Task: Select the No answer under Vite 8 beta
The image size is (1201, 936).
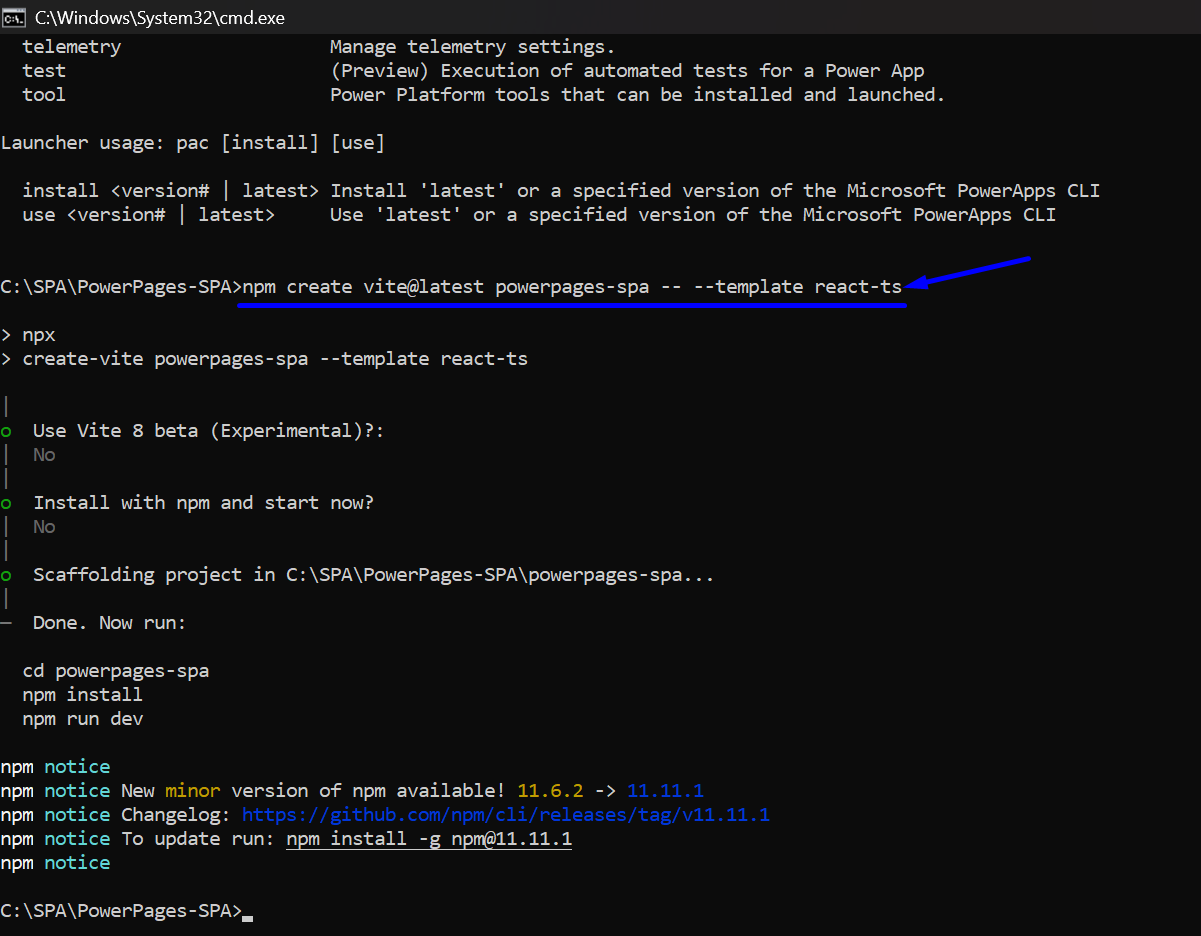Action: 44,455
